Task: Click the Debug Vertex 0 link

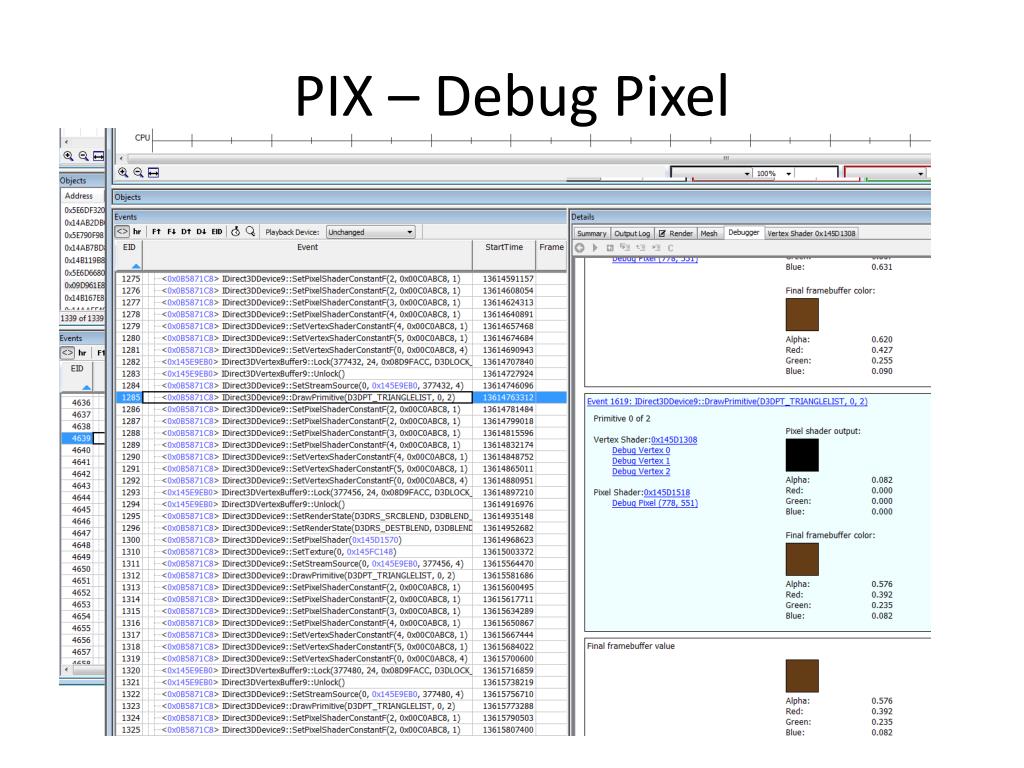Action: coord(641,451)
